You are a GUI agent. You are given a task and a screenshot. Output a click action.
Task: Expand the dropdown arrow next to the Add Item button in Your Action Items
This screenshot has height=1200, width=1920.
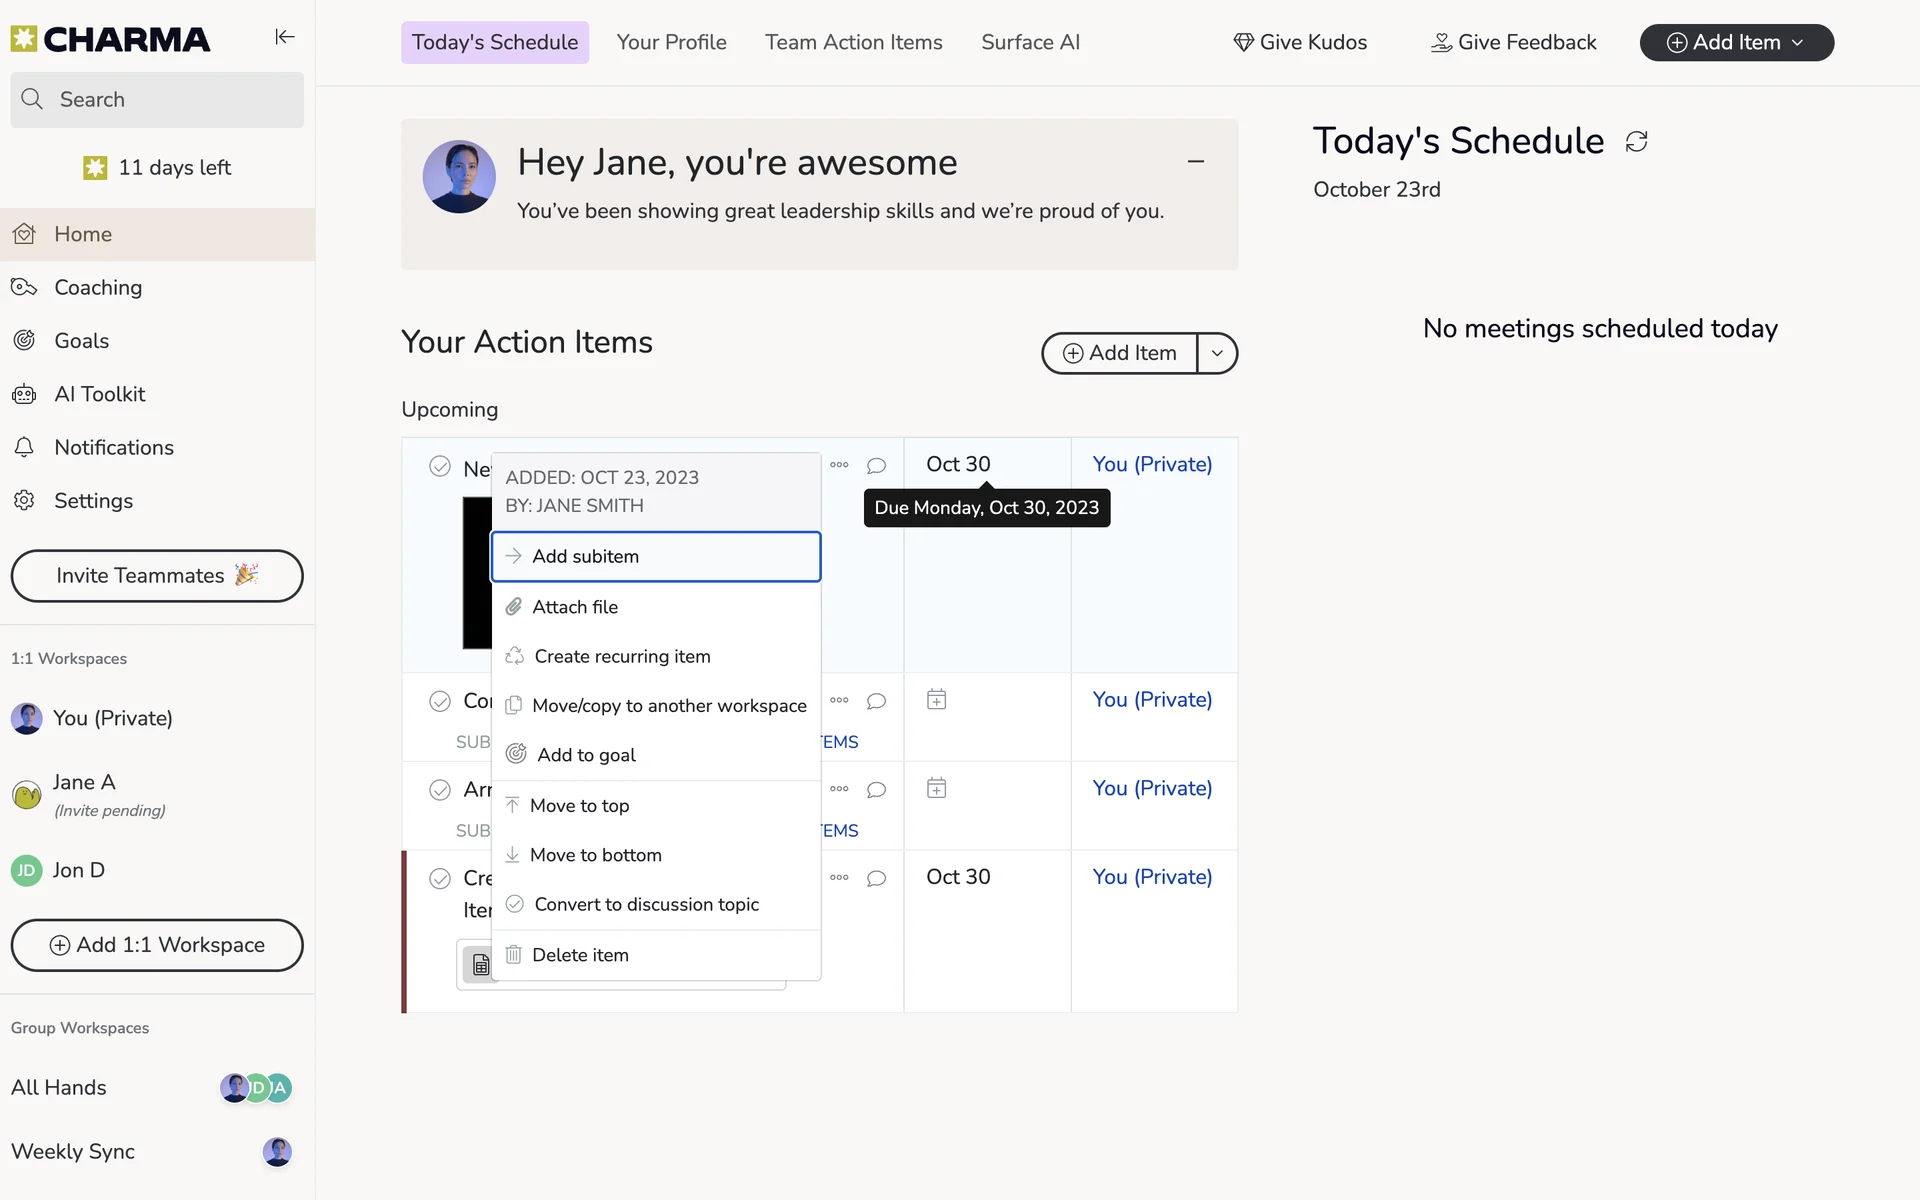pos(1217,353)
